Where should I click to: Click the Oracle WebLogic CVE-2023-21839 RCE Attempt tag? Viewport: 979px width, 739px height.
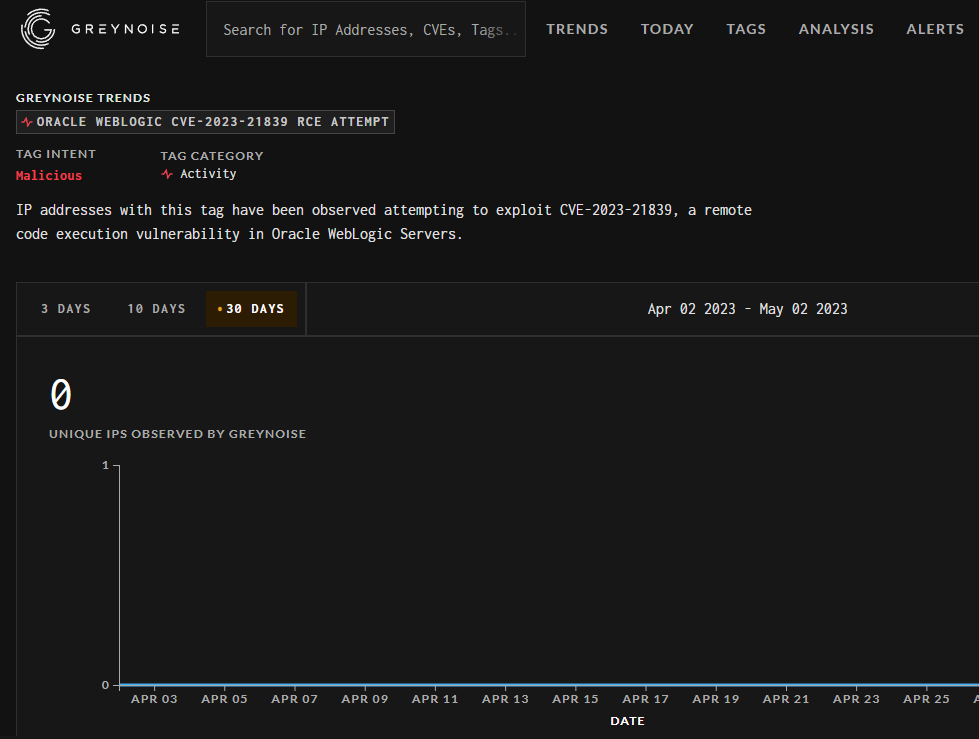coord(205,122)
